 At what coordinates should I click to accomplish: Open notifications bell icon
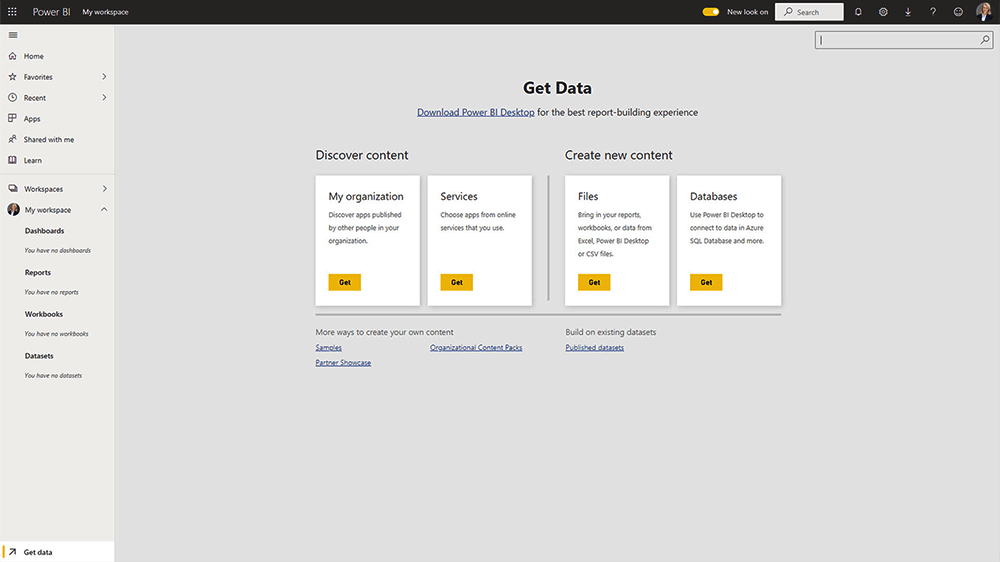click(858, 11)
